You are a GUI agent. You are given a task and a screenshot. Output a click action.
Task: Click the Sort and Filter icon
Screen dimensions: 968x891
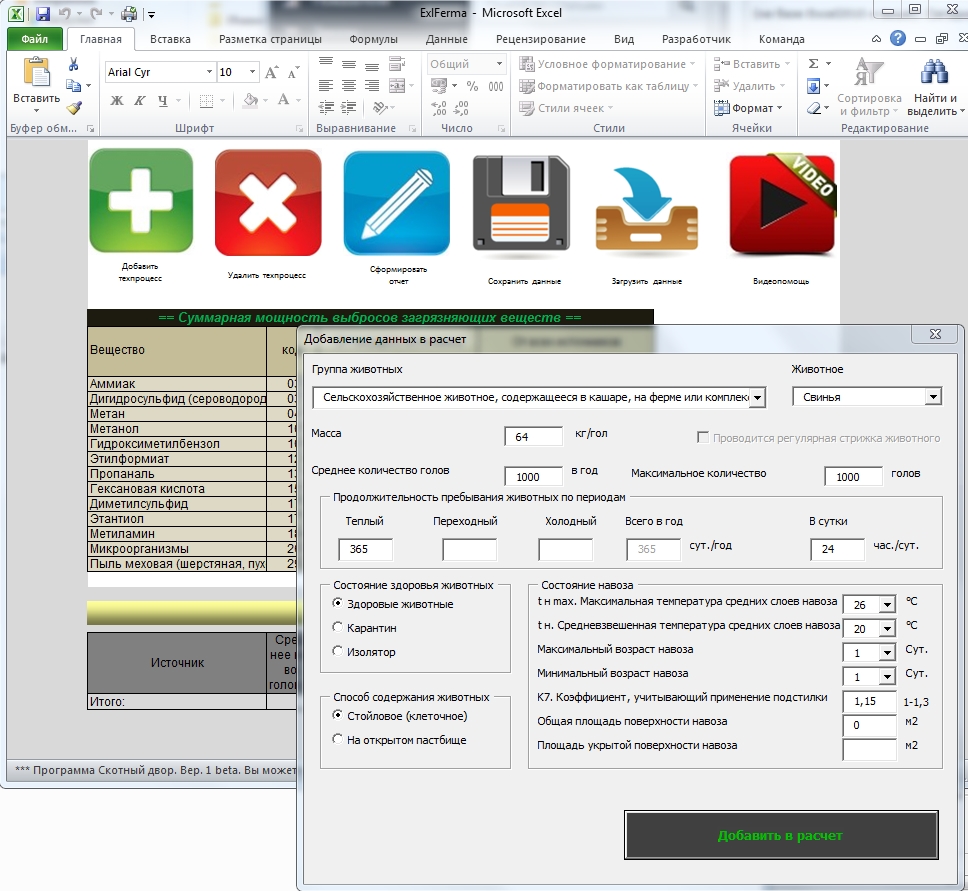tap(869, 72)
